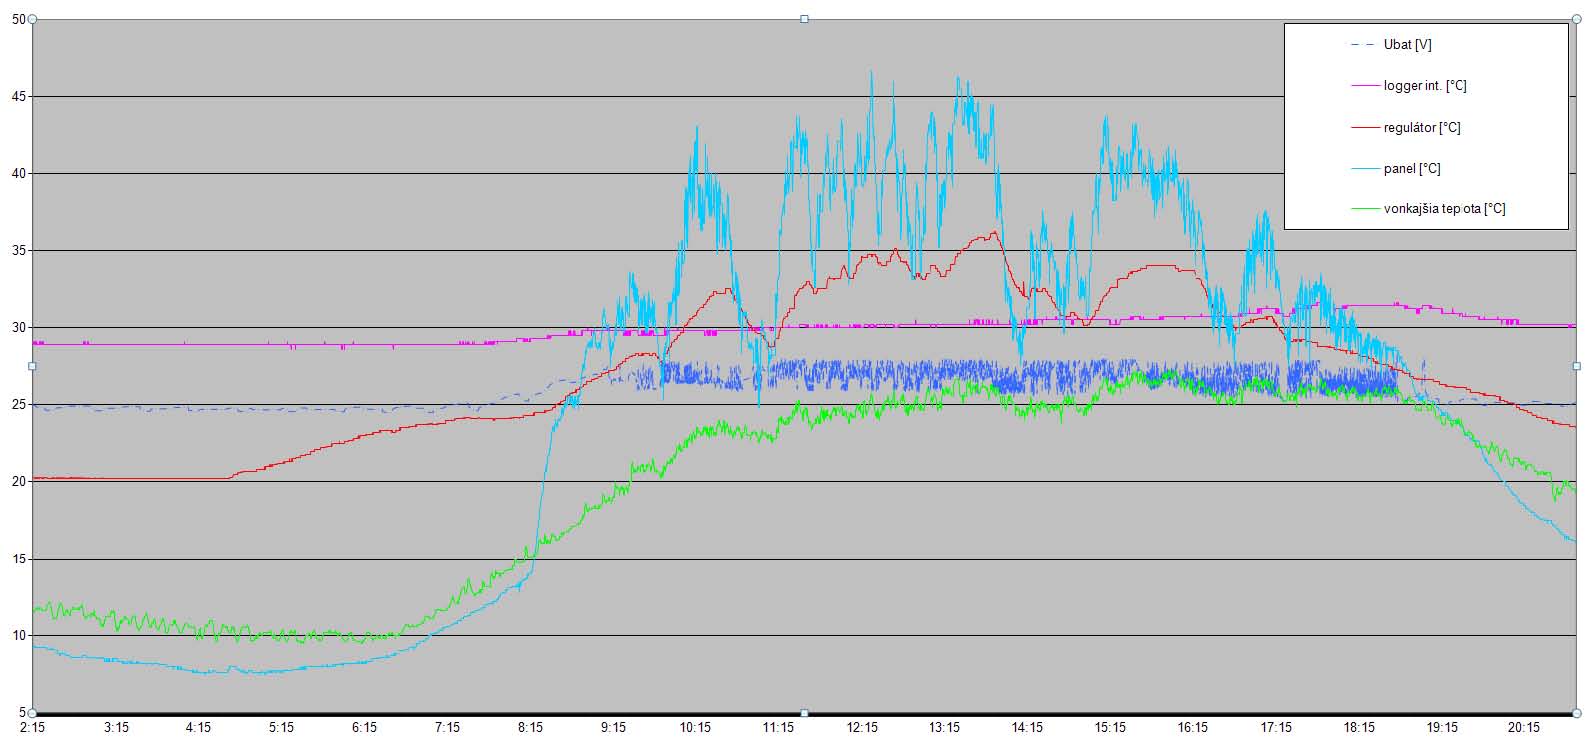1594x747 pixels.
Task: Click the '20:15' time-axis label
Action: (x=1524, y=728)
